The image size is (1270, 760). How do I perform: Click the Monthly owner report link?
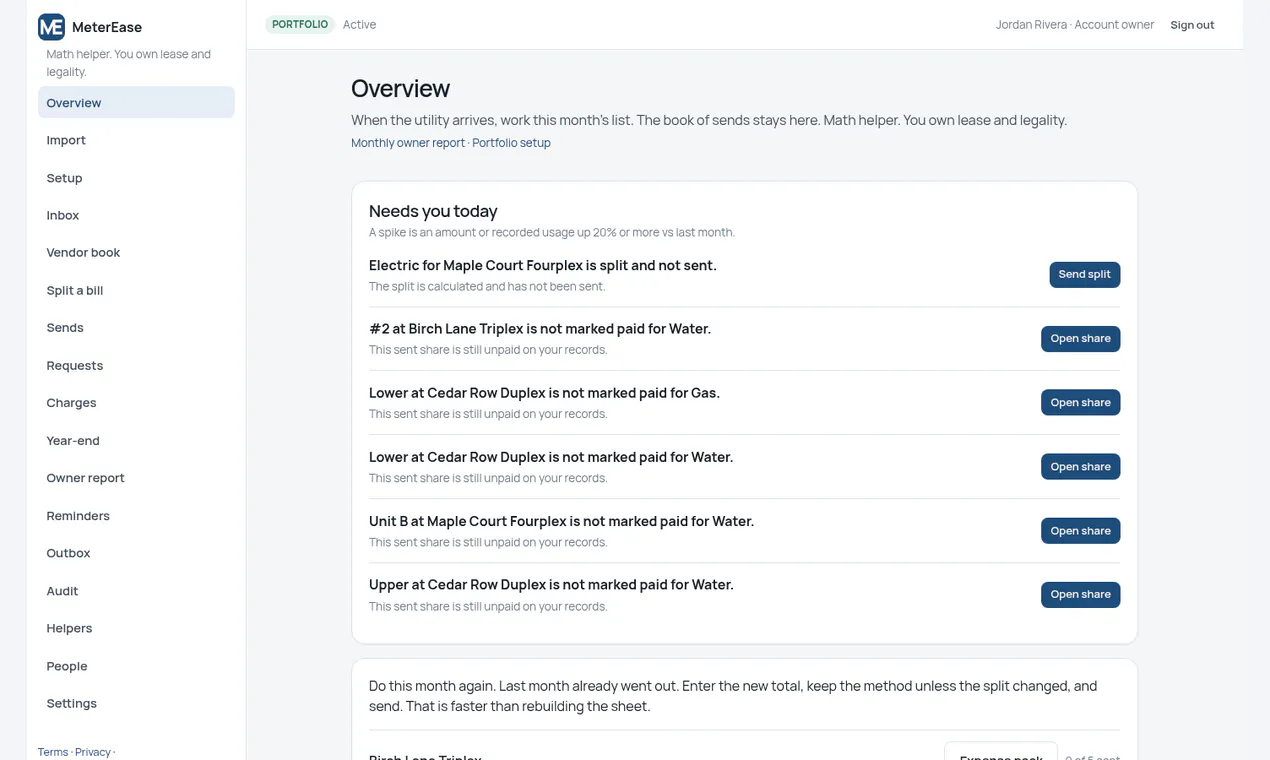pyautogui.click(x=408, y=143)
